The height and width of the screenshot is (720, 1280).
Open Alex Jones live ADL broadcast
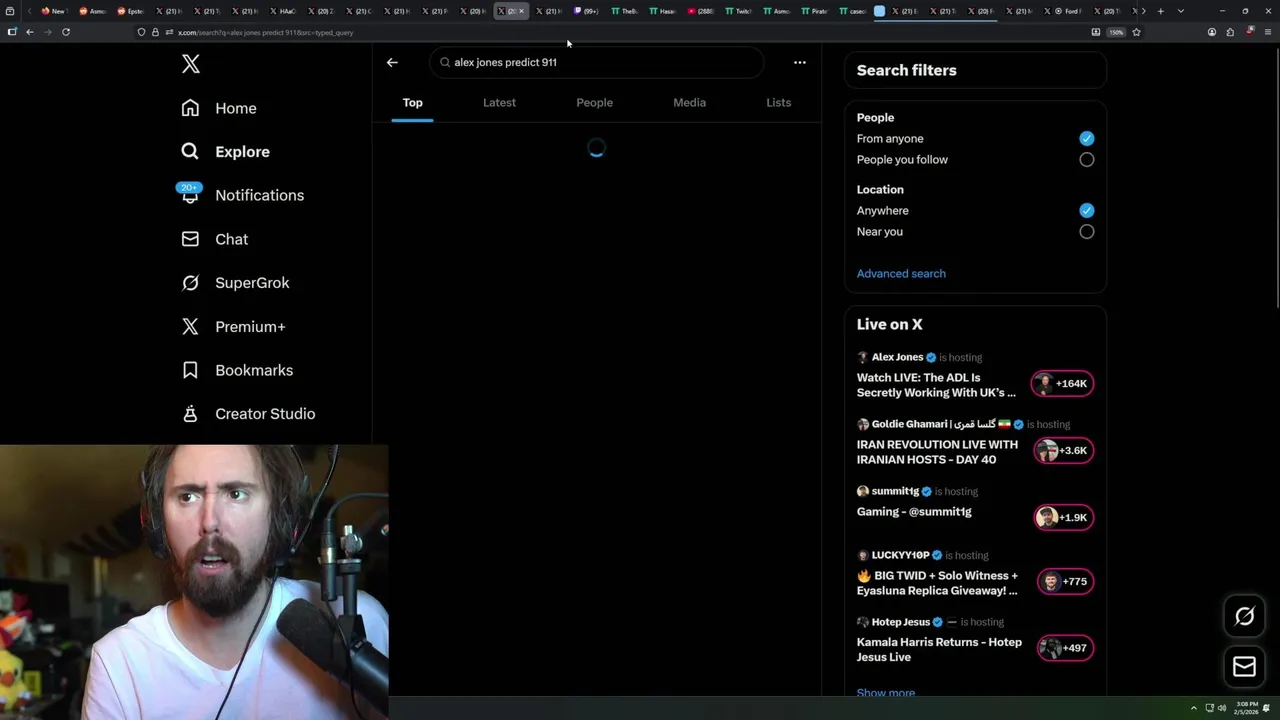tap(936, 385)
